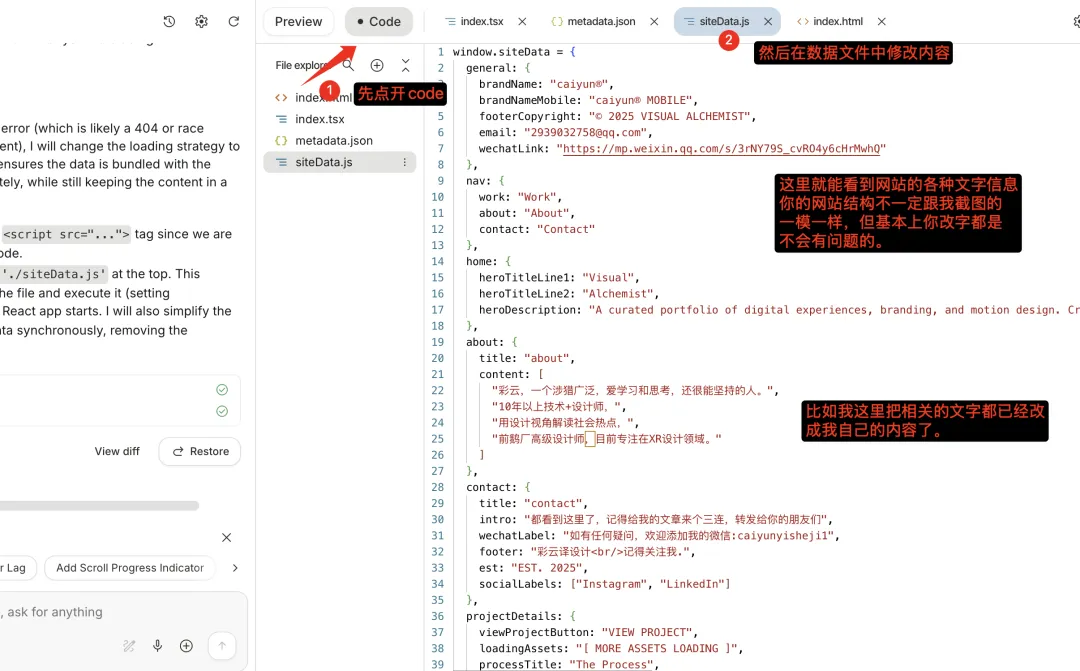Click the refresh arrow icon
This screenshot has width=1080, height=671.
tap(234, 21)
